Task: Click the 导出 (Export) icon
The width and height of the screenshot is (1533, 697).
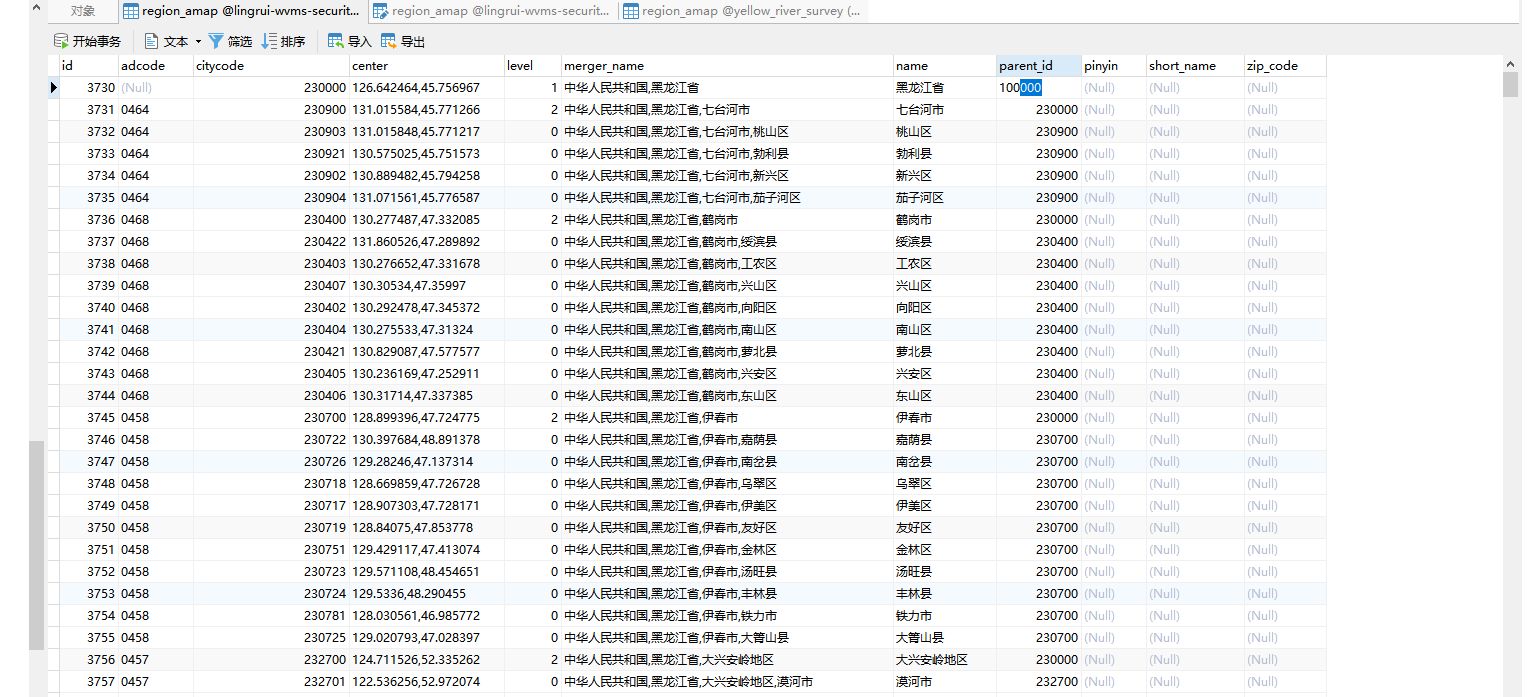Action: [386, 41]
